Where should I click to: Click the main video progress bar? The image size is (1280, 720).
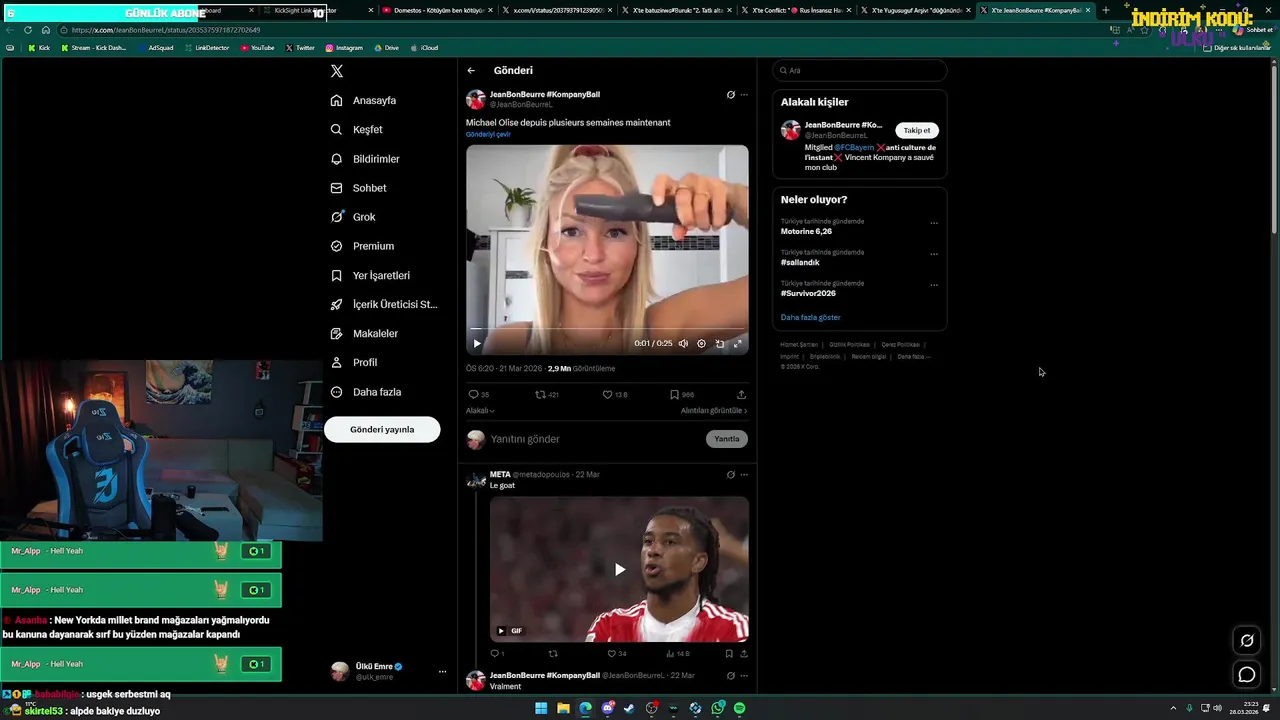(x=607, y=329)
